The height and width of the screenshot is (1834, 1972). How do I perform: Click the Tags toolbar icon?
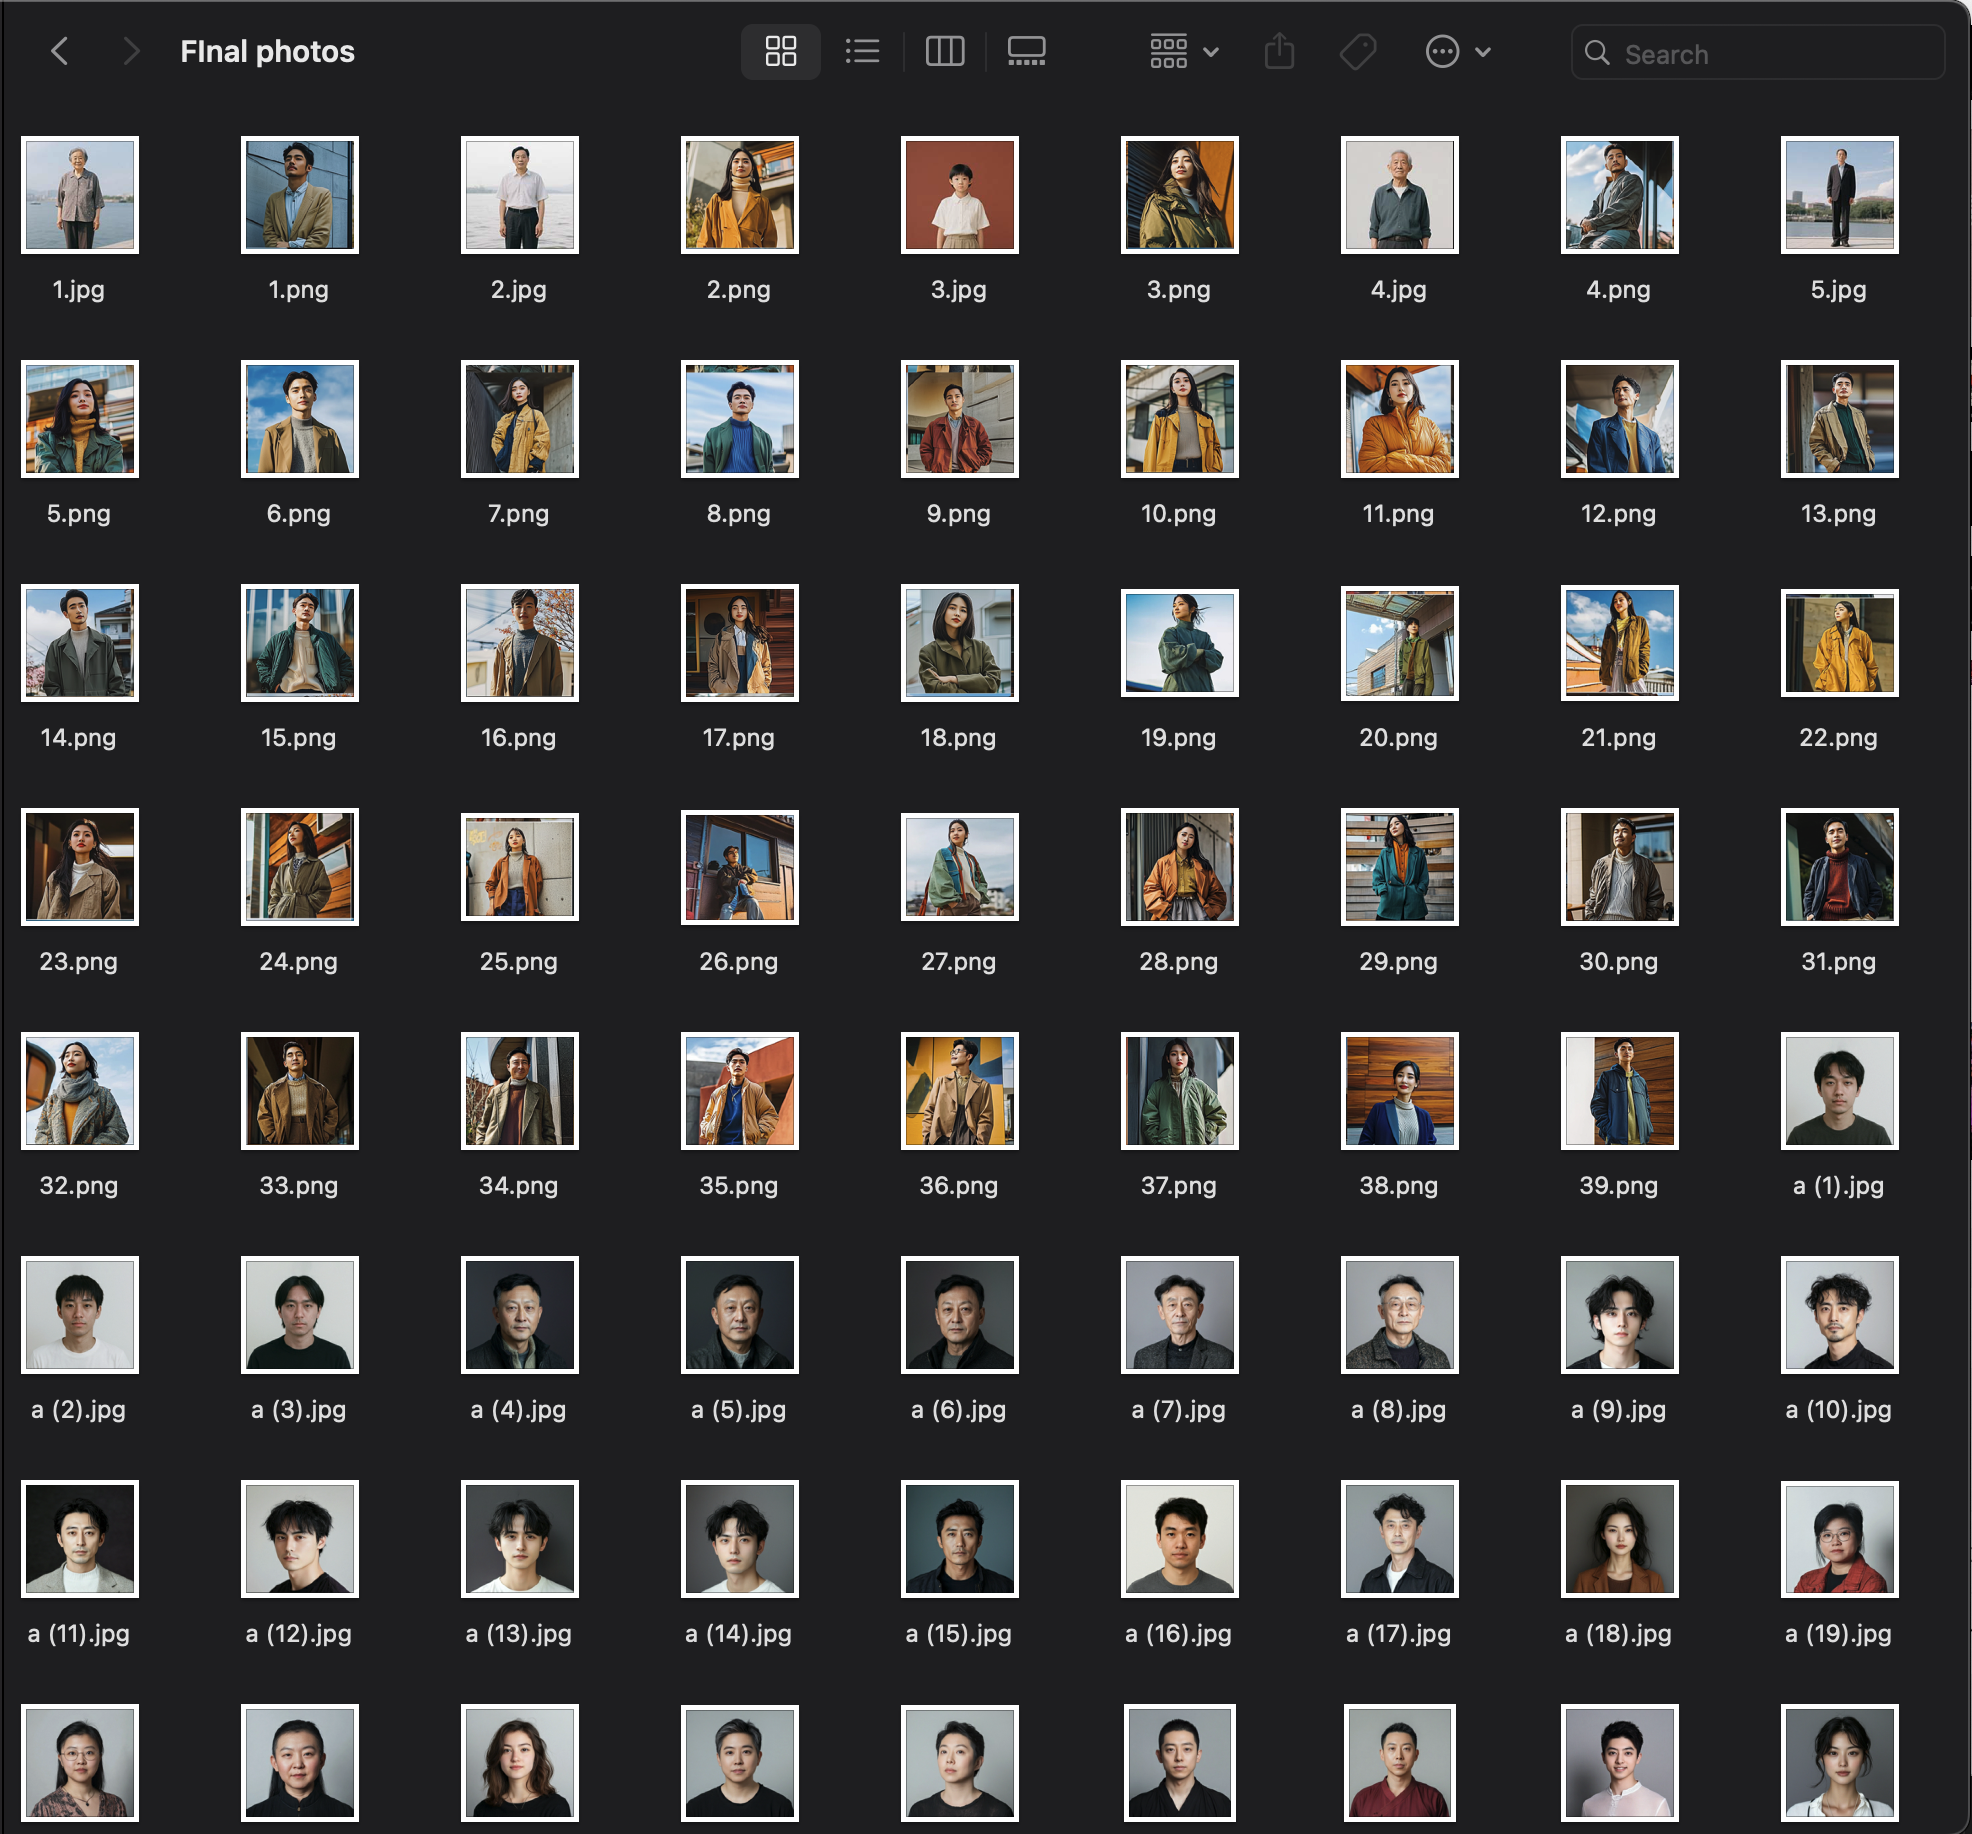1358,51
